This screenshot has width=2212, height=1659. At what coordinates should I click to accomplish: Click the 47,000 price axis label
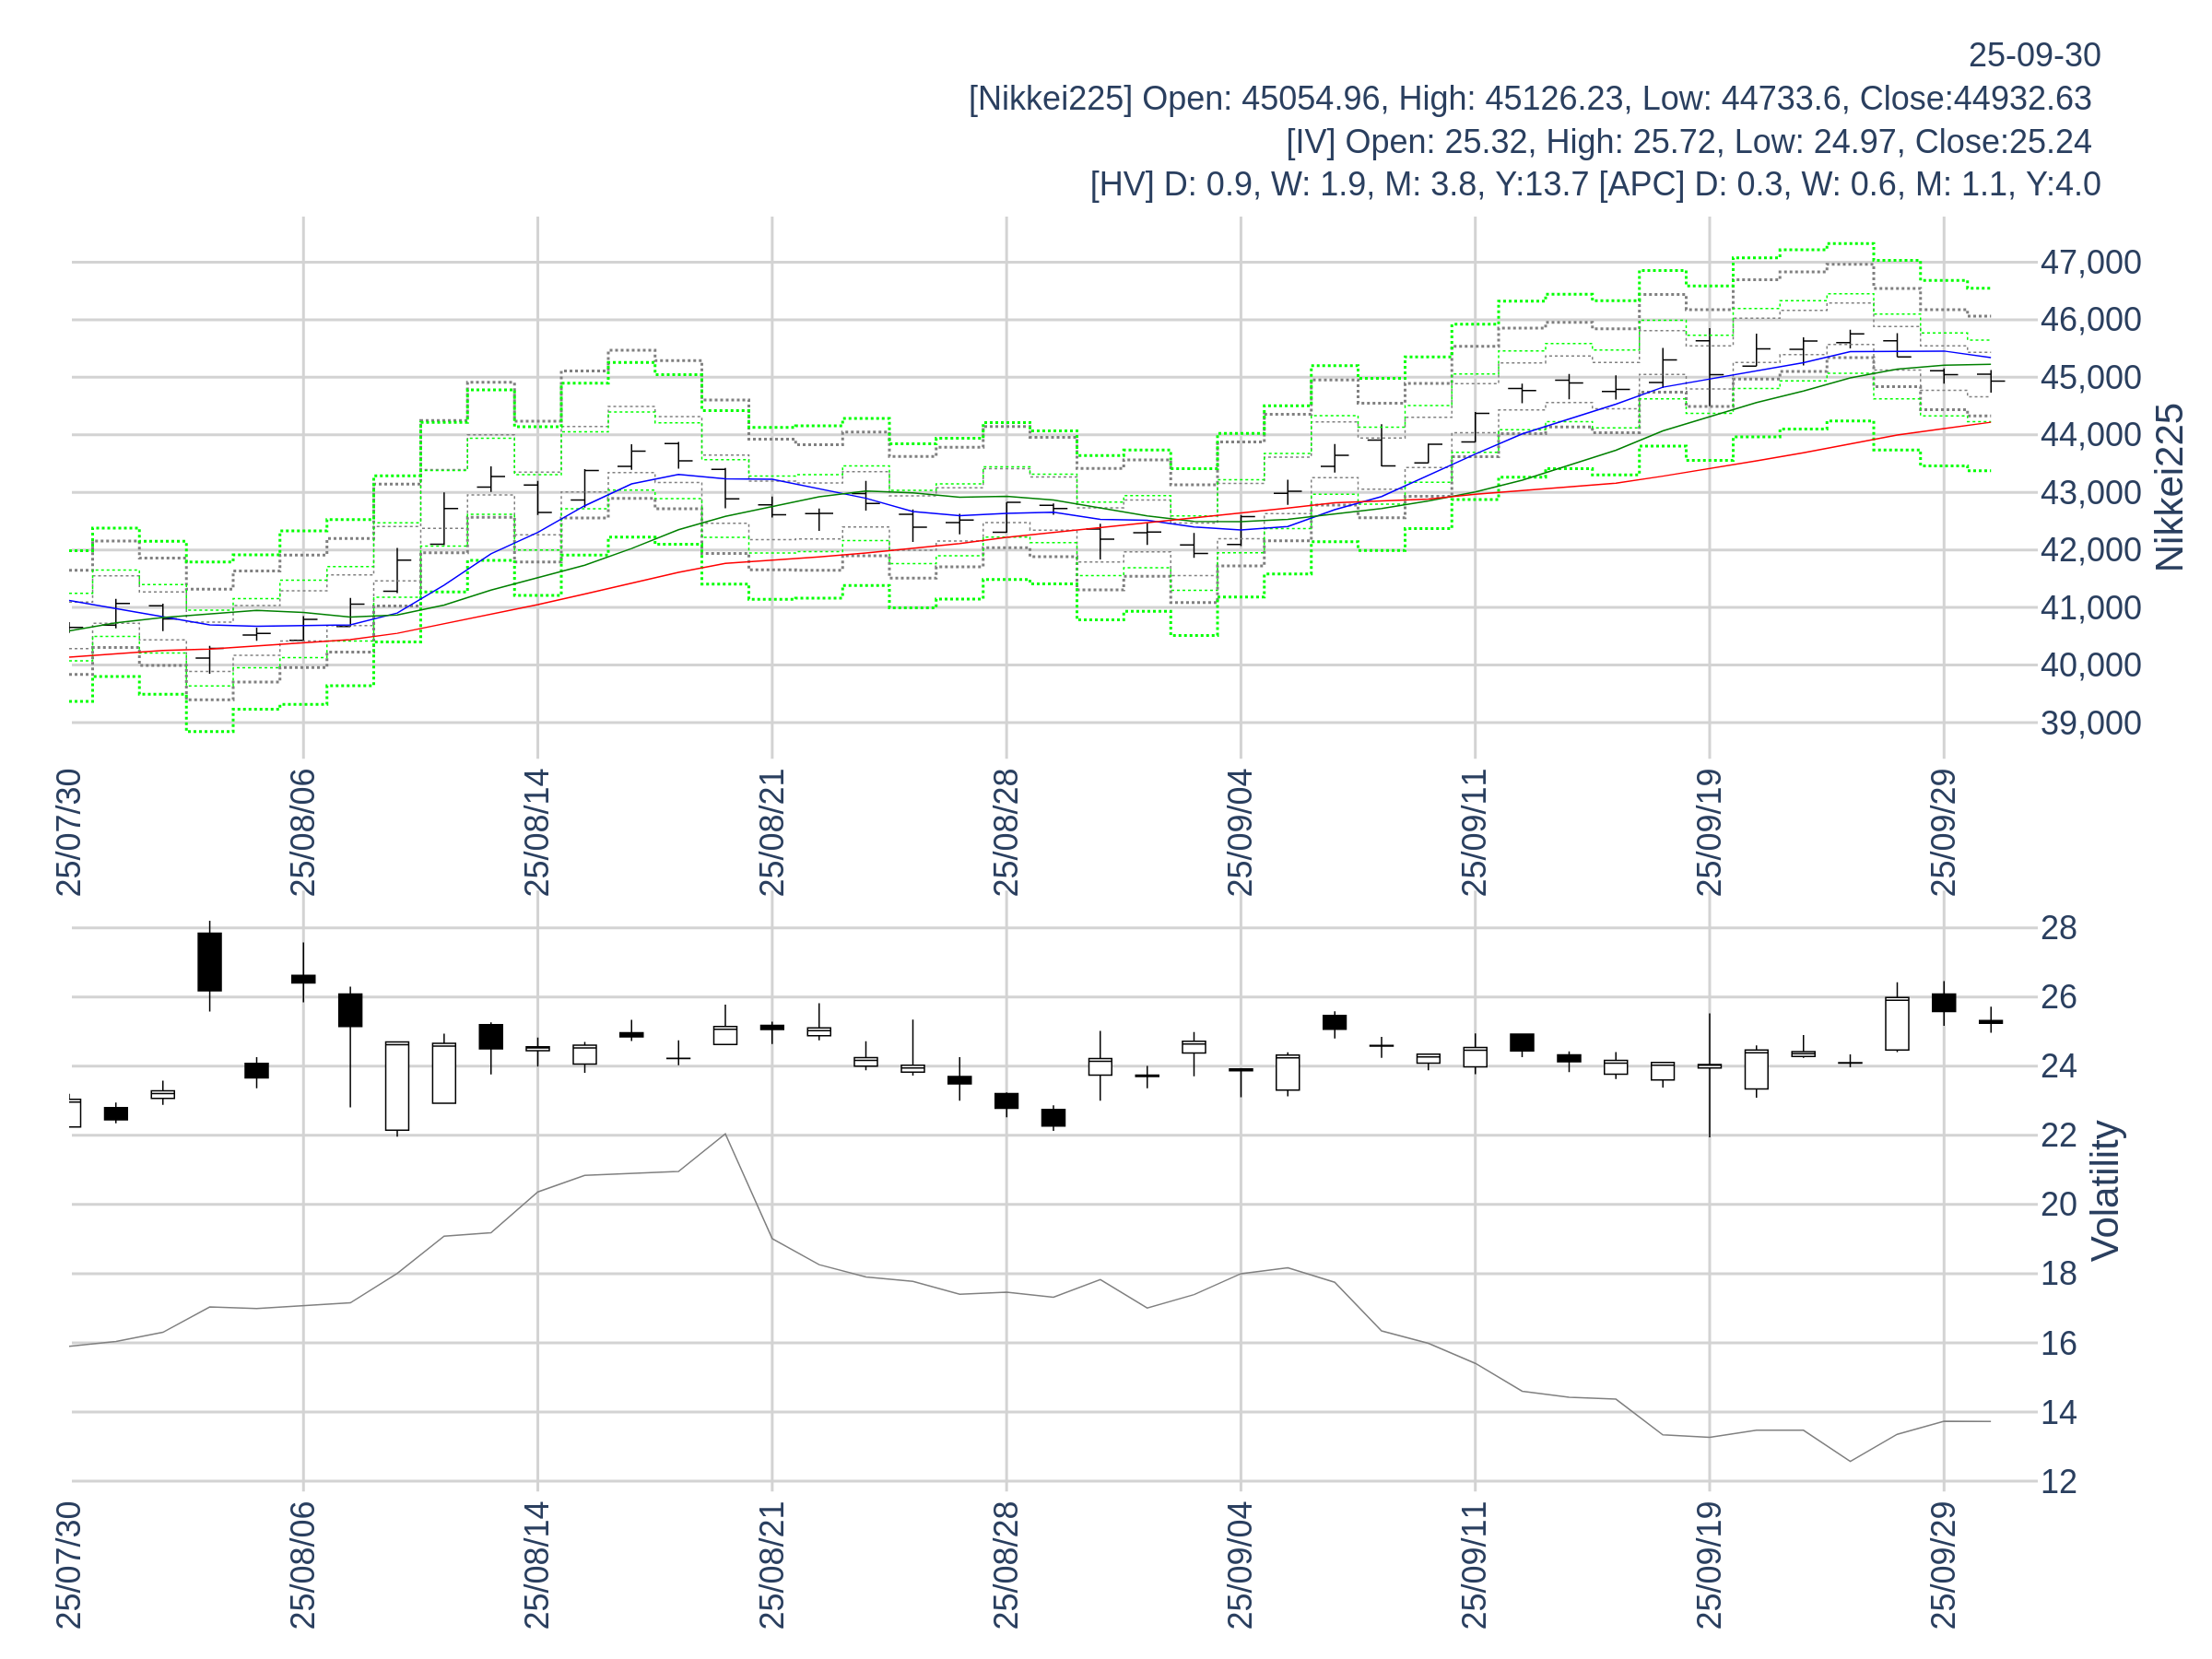pyautogui.click(x=2090, y=263)
